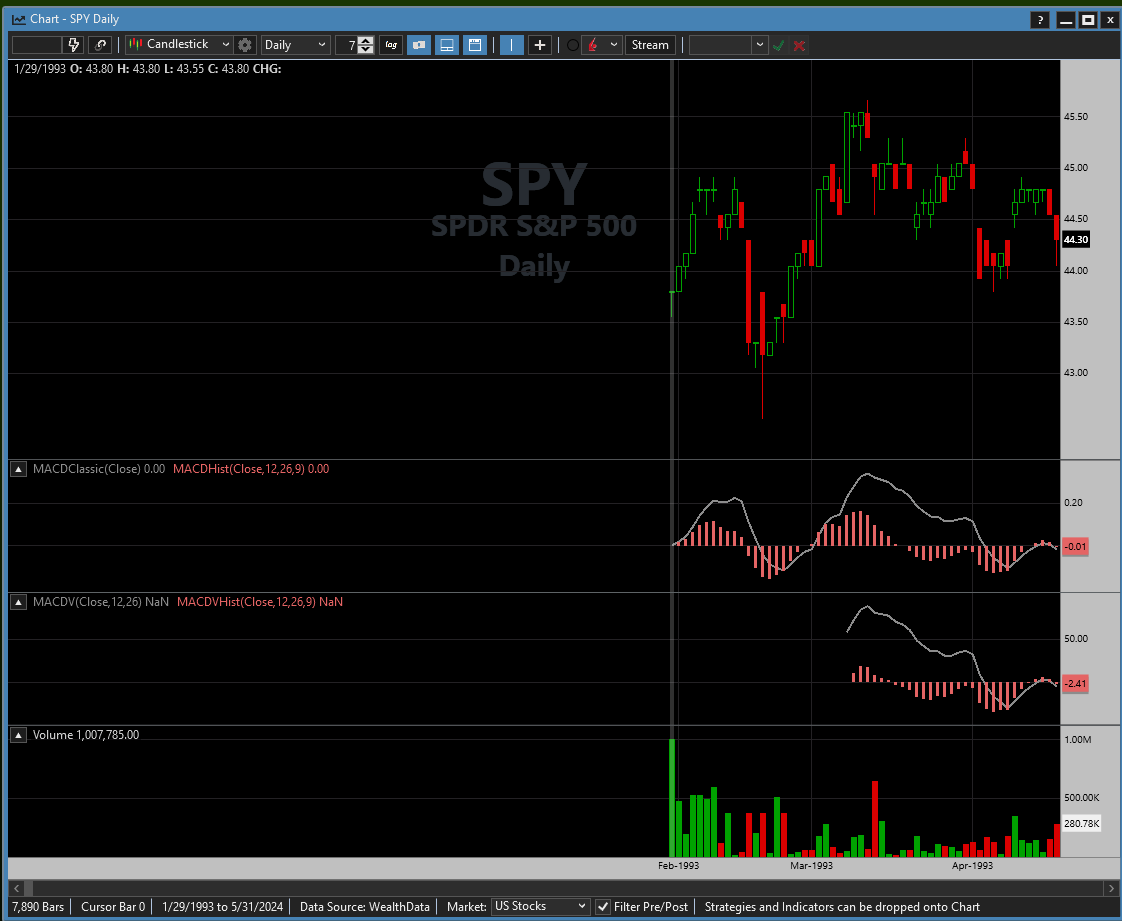Click the red drawing tool icon
Image resolution: width=1122 pixels, height=921 pixels.
coord(593,45)
